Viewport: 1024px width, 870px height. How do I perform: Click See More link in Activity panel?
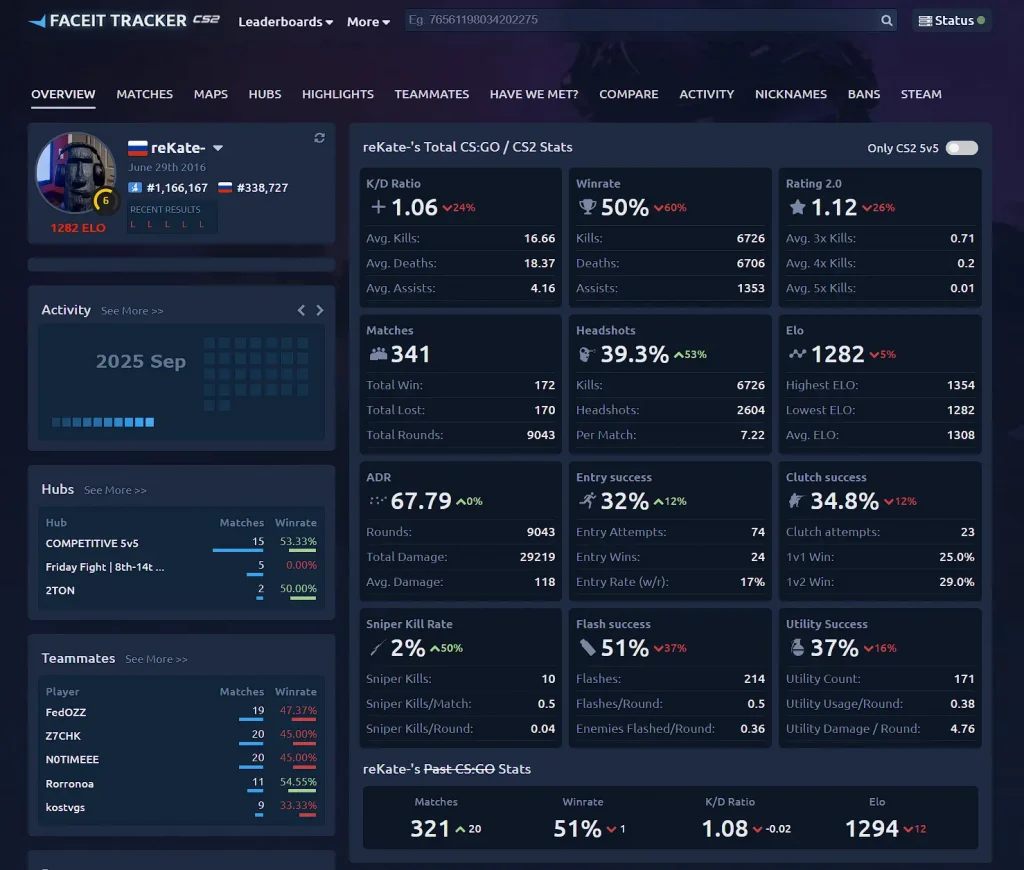point(132,311)
